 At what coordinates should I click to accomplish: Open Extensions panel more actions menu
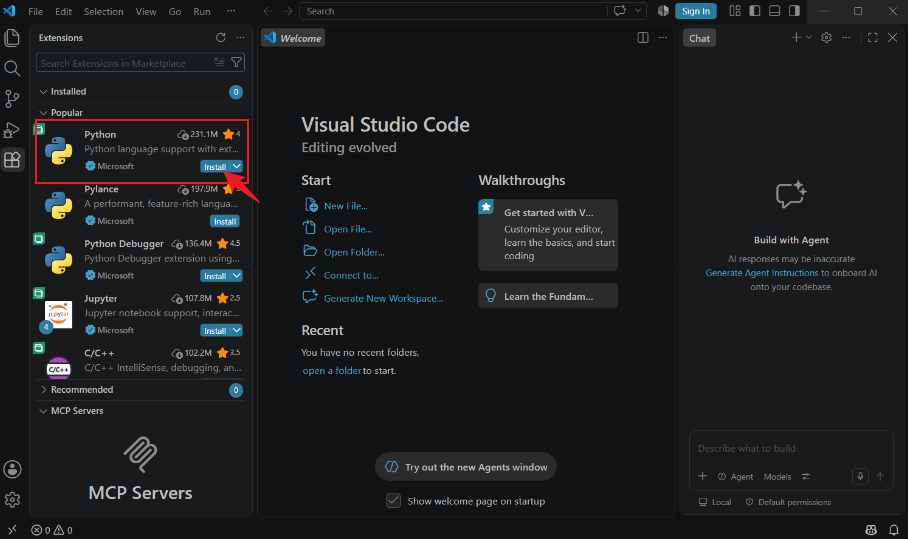(x=240, y=38)
